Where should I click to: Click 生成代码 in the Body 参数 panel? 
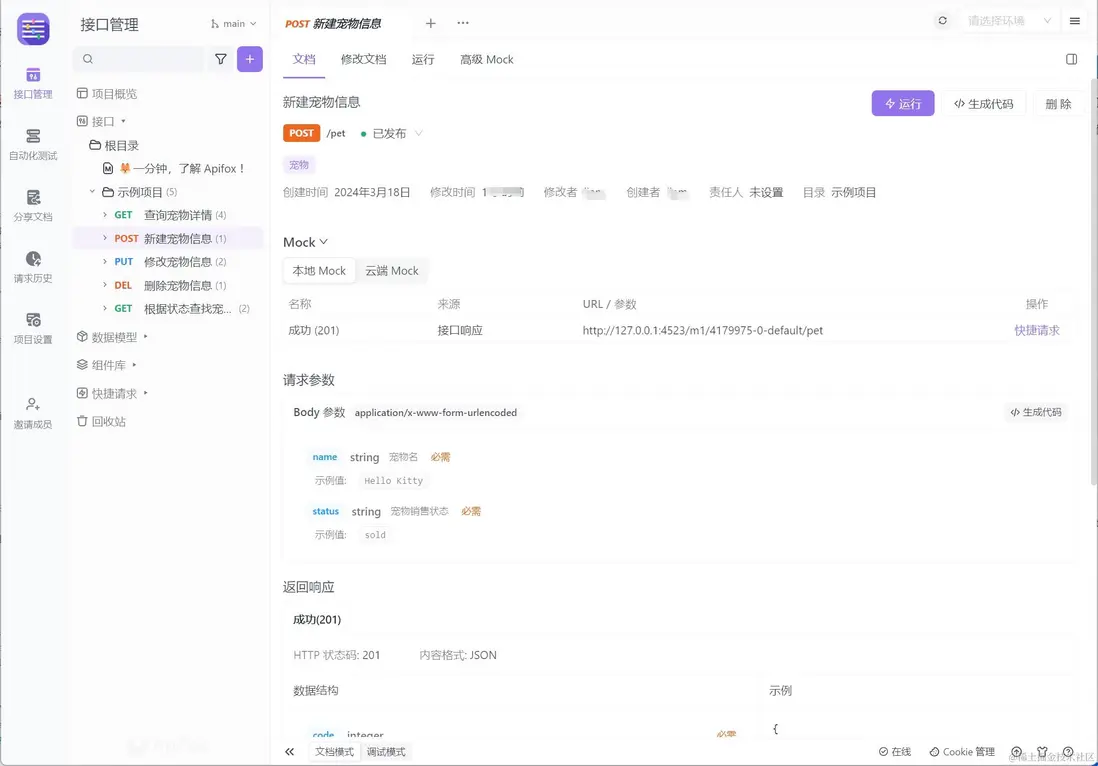click(x=1036, y=412)
